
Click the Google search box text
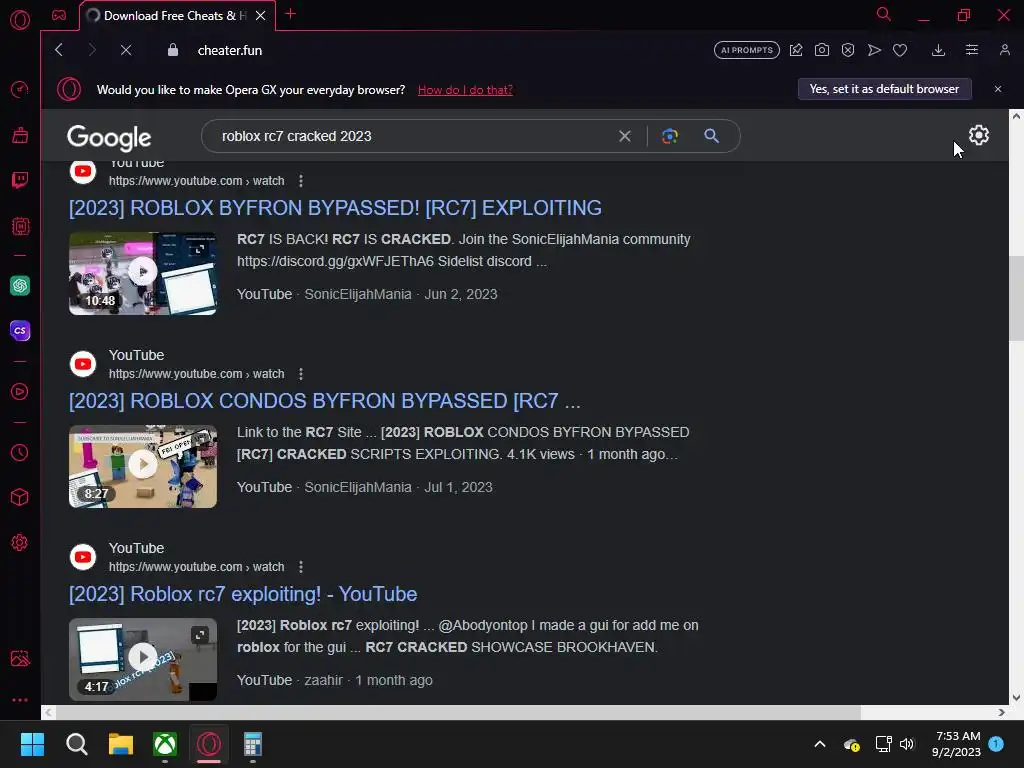(x=296, y=136)
